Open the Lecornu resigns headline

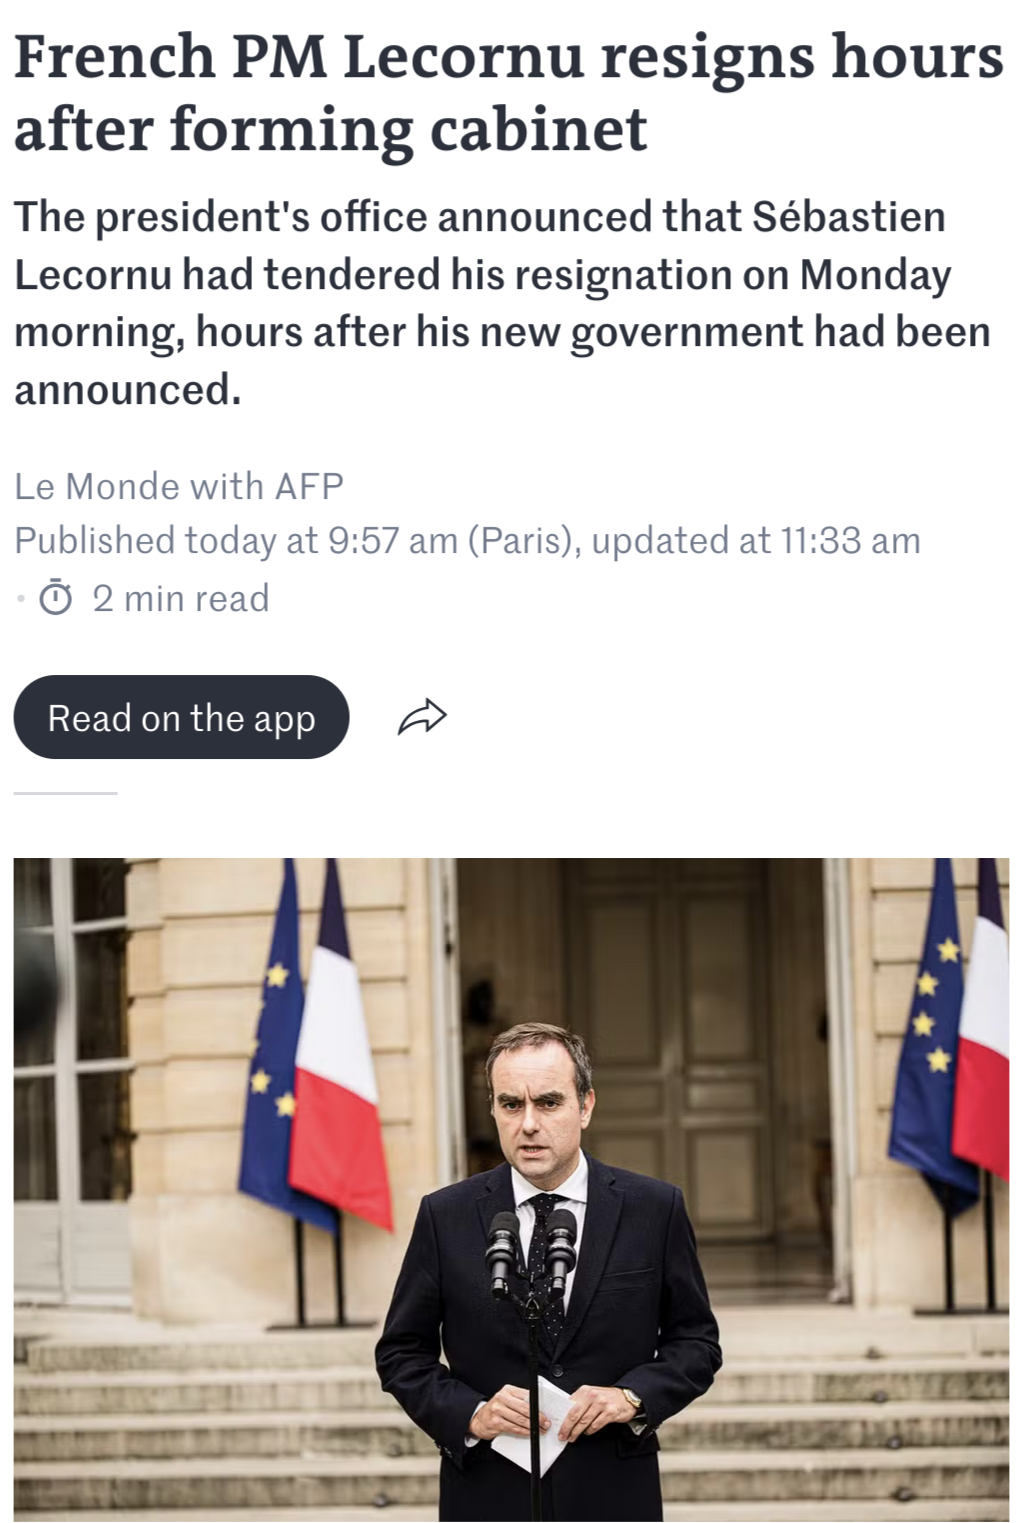pyautogui.click(x=508, y=92)
